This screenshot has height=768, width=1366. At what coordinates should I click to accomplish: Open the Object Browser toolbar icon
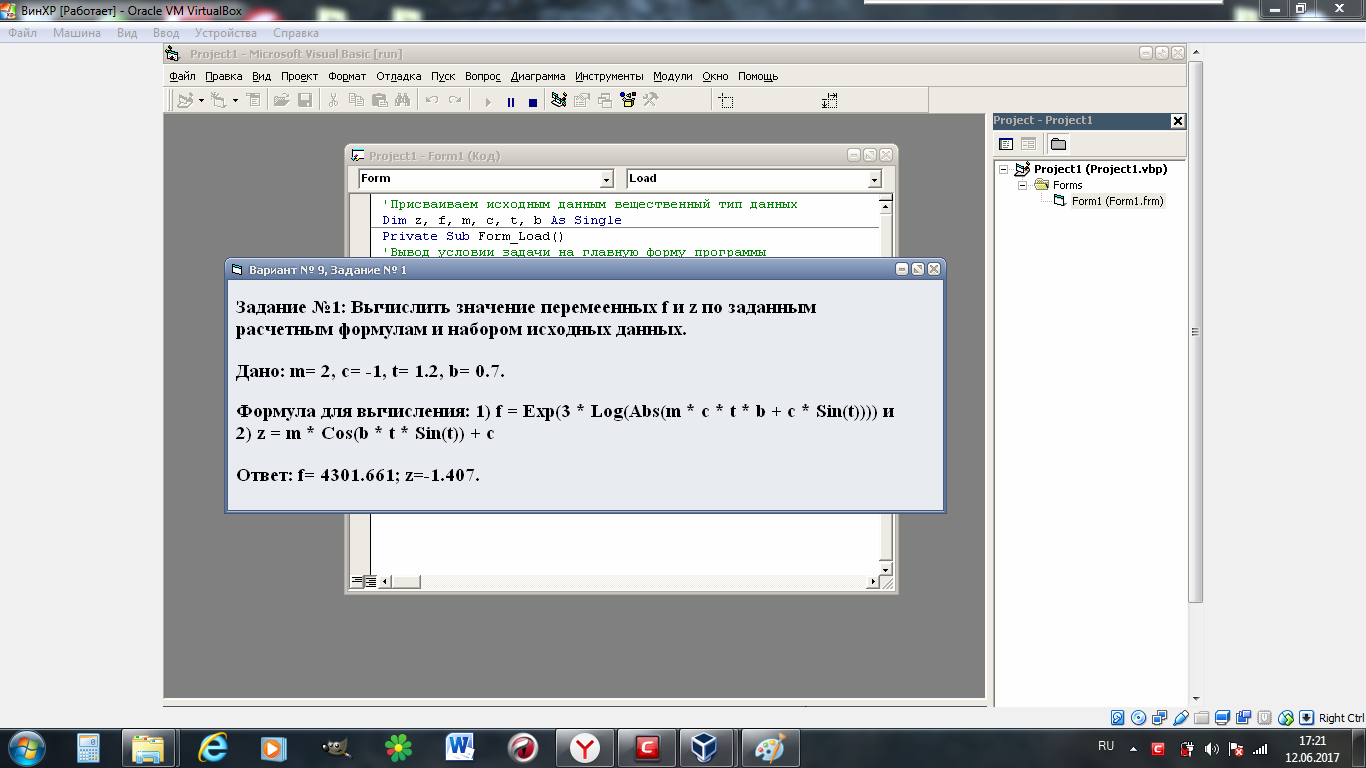coord(627,100)
